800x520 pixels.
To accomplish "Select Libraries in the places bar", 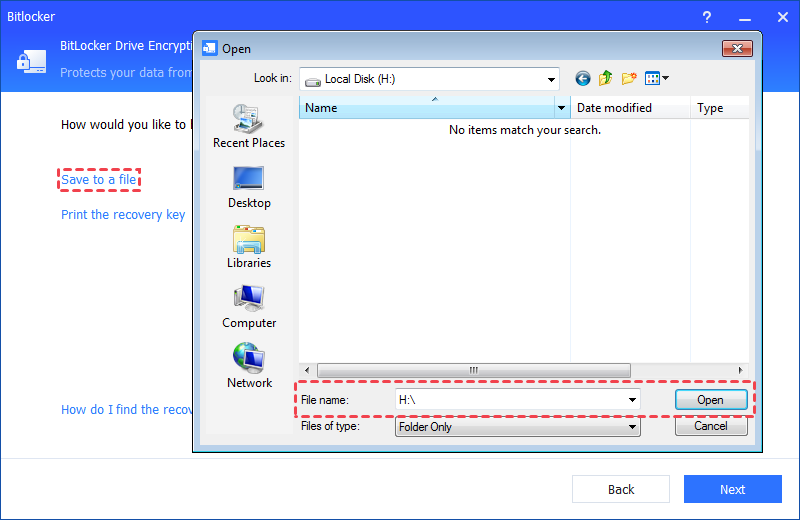I will [x=249, y=247].
